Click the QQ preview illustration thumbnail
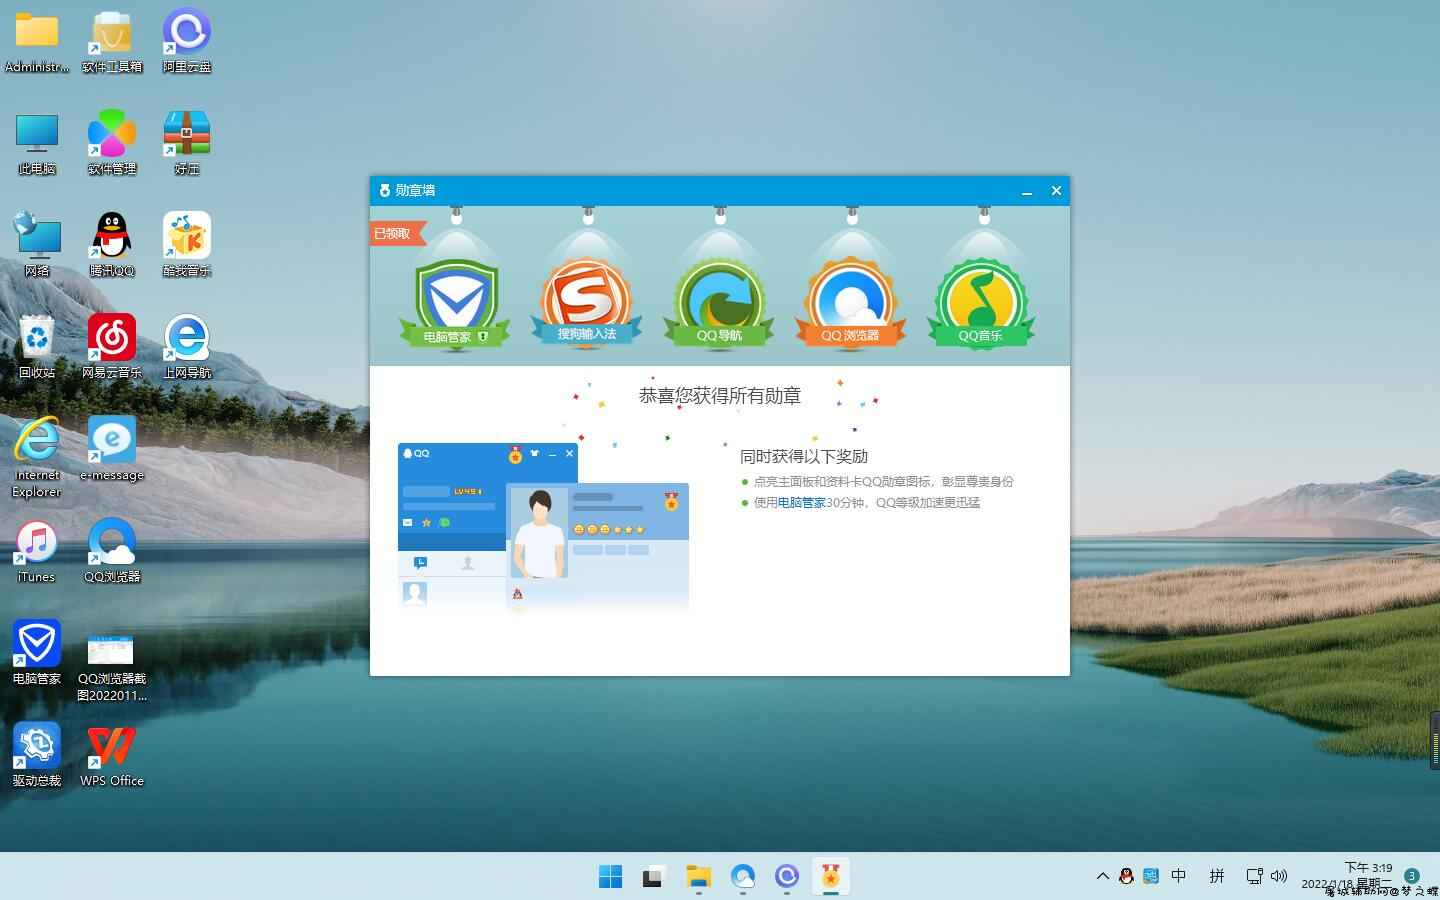1440x900 pixels. tap(543, 526)
